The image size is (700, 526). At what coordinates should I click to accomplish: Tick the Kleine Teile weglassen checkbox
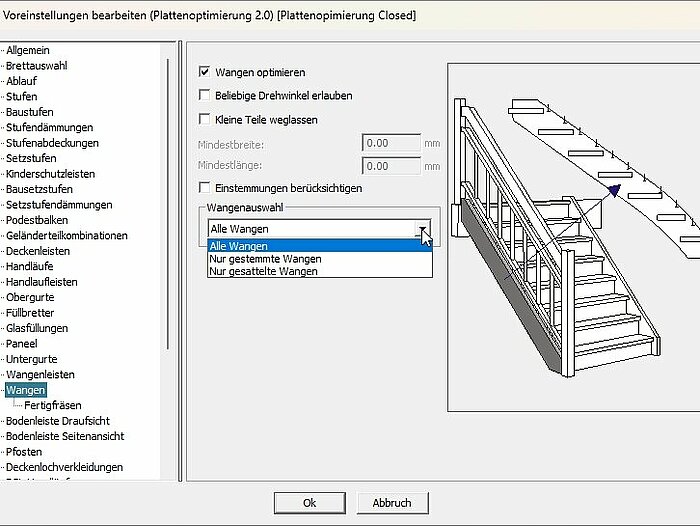204,119
